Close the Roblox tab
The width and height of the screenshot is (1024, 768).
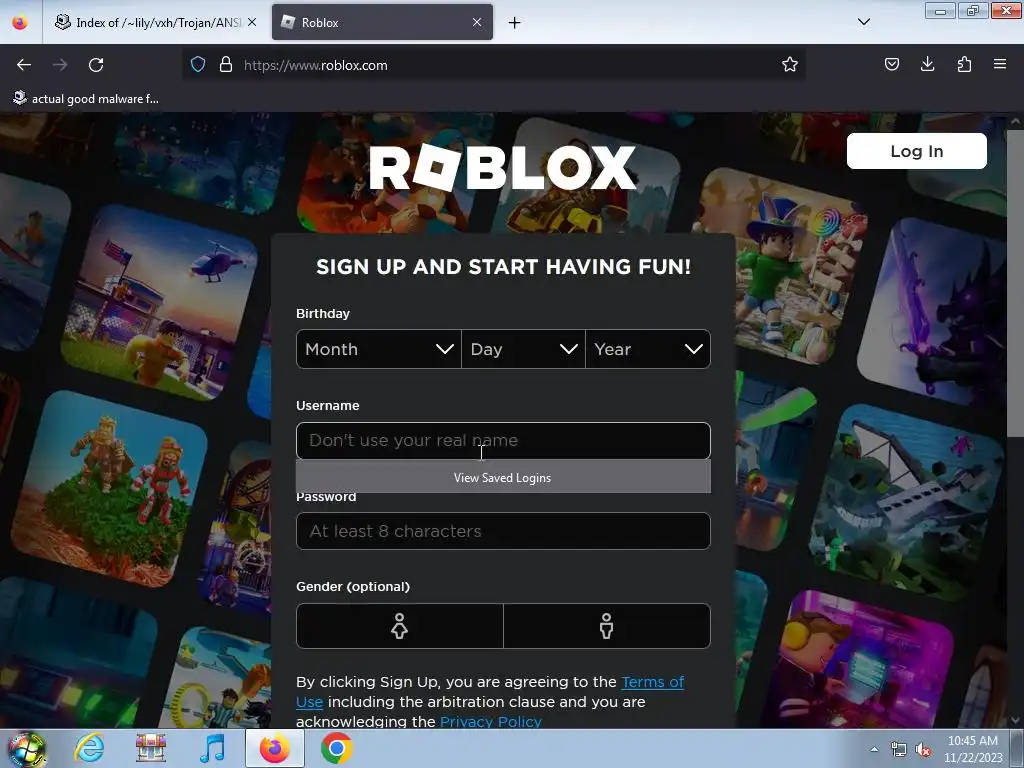[x=477, y=22]
